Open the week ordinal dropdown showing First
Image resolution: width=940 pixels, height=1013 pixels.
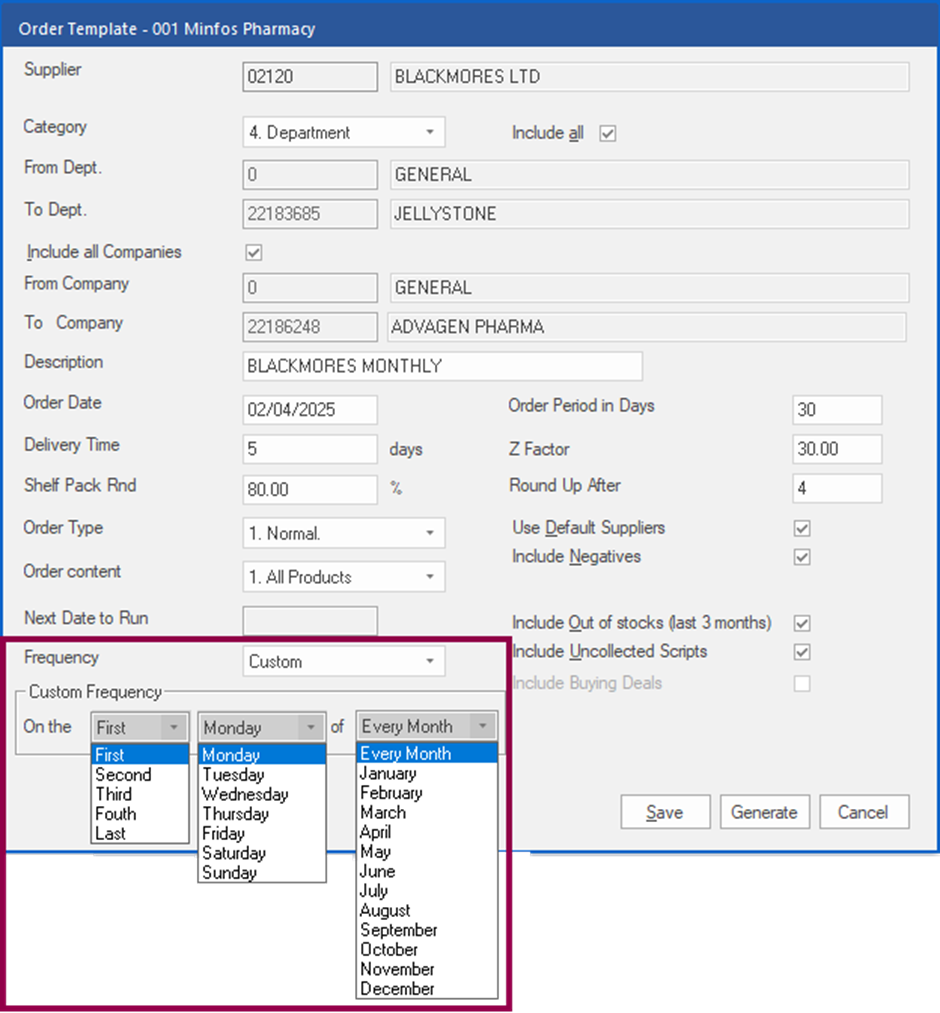(140, 727)
